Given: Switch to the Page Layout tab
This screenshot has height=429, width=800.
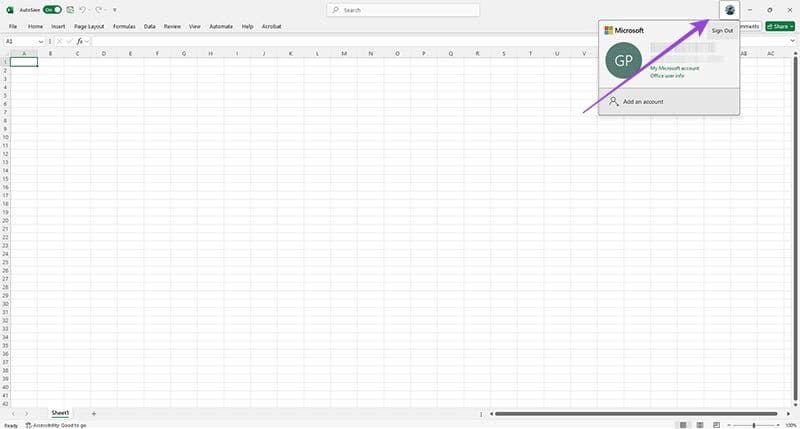Looking at the screenshot, I should (x=89, y=26).
